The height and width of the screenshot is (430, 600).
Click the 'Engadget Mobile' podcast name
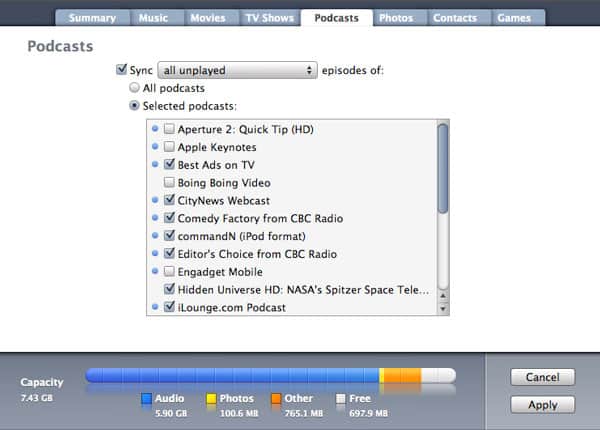220,272
